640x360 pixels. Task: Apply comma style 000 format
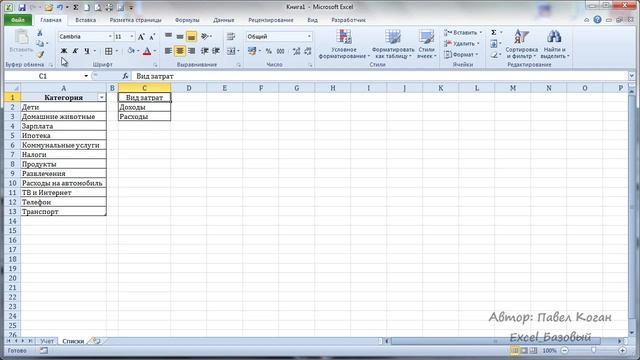(x=280, y=51)
